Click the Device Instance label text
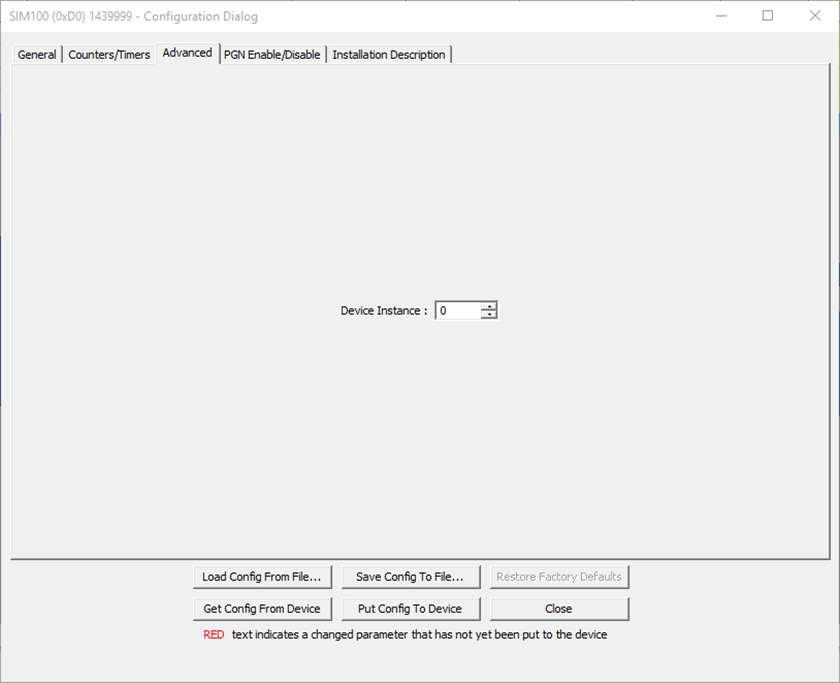The height and width of the screenshot is (683, 840). click(384, 311)
